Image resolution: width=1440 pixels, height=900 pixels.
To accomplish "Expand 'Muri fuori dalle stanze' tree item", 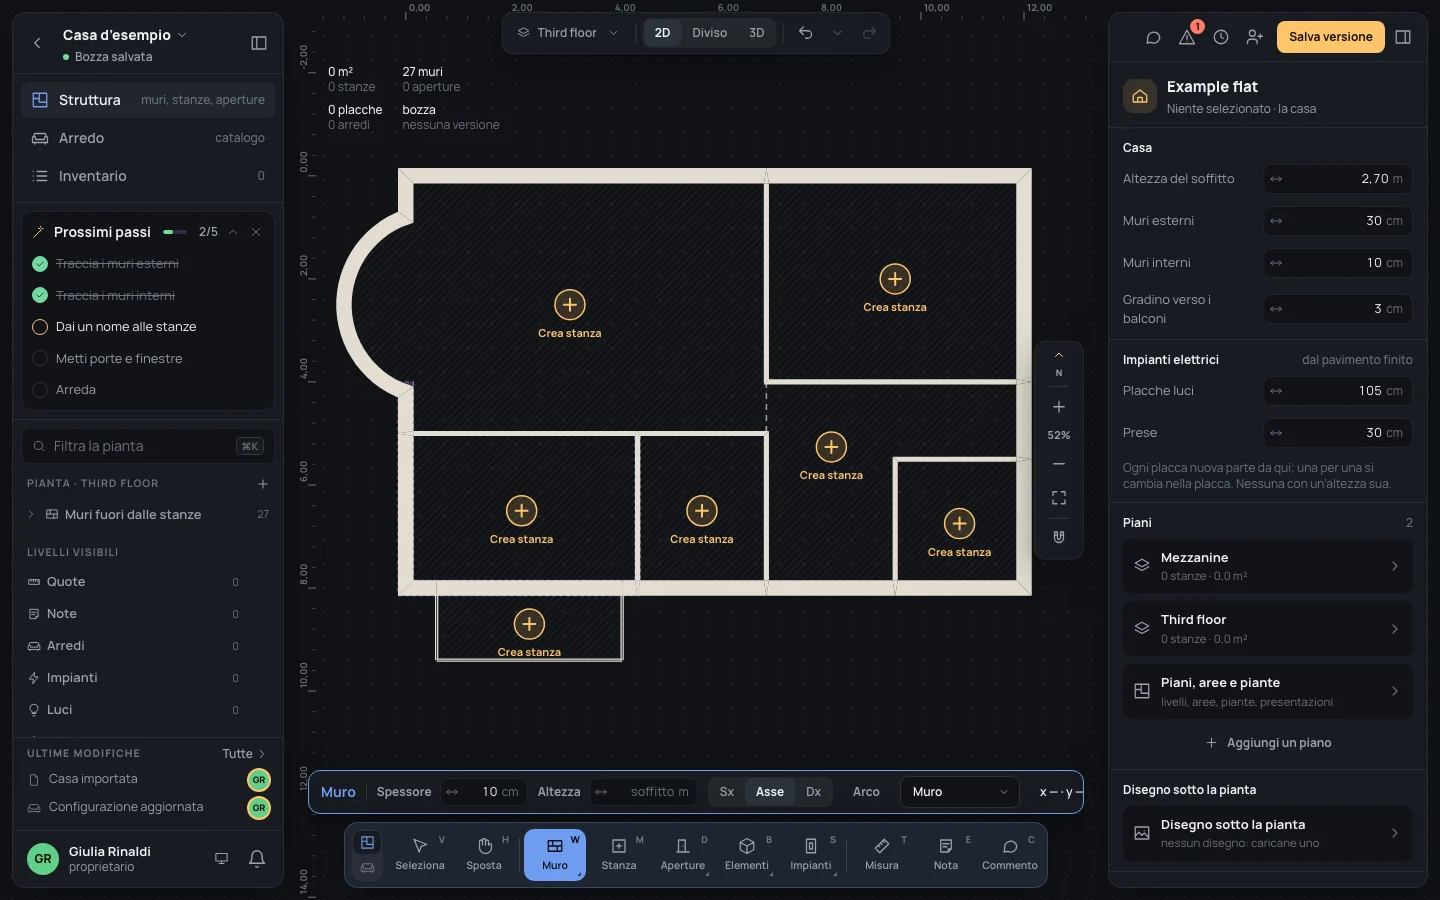I will click(31, 515).
